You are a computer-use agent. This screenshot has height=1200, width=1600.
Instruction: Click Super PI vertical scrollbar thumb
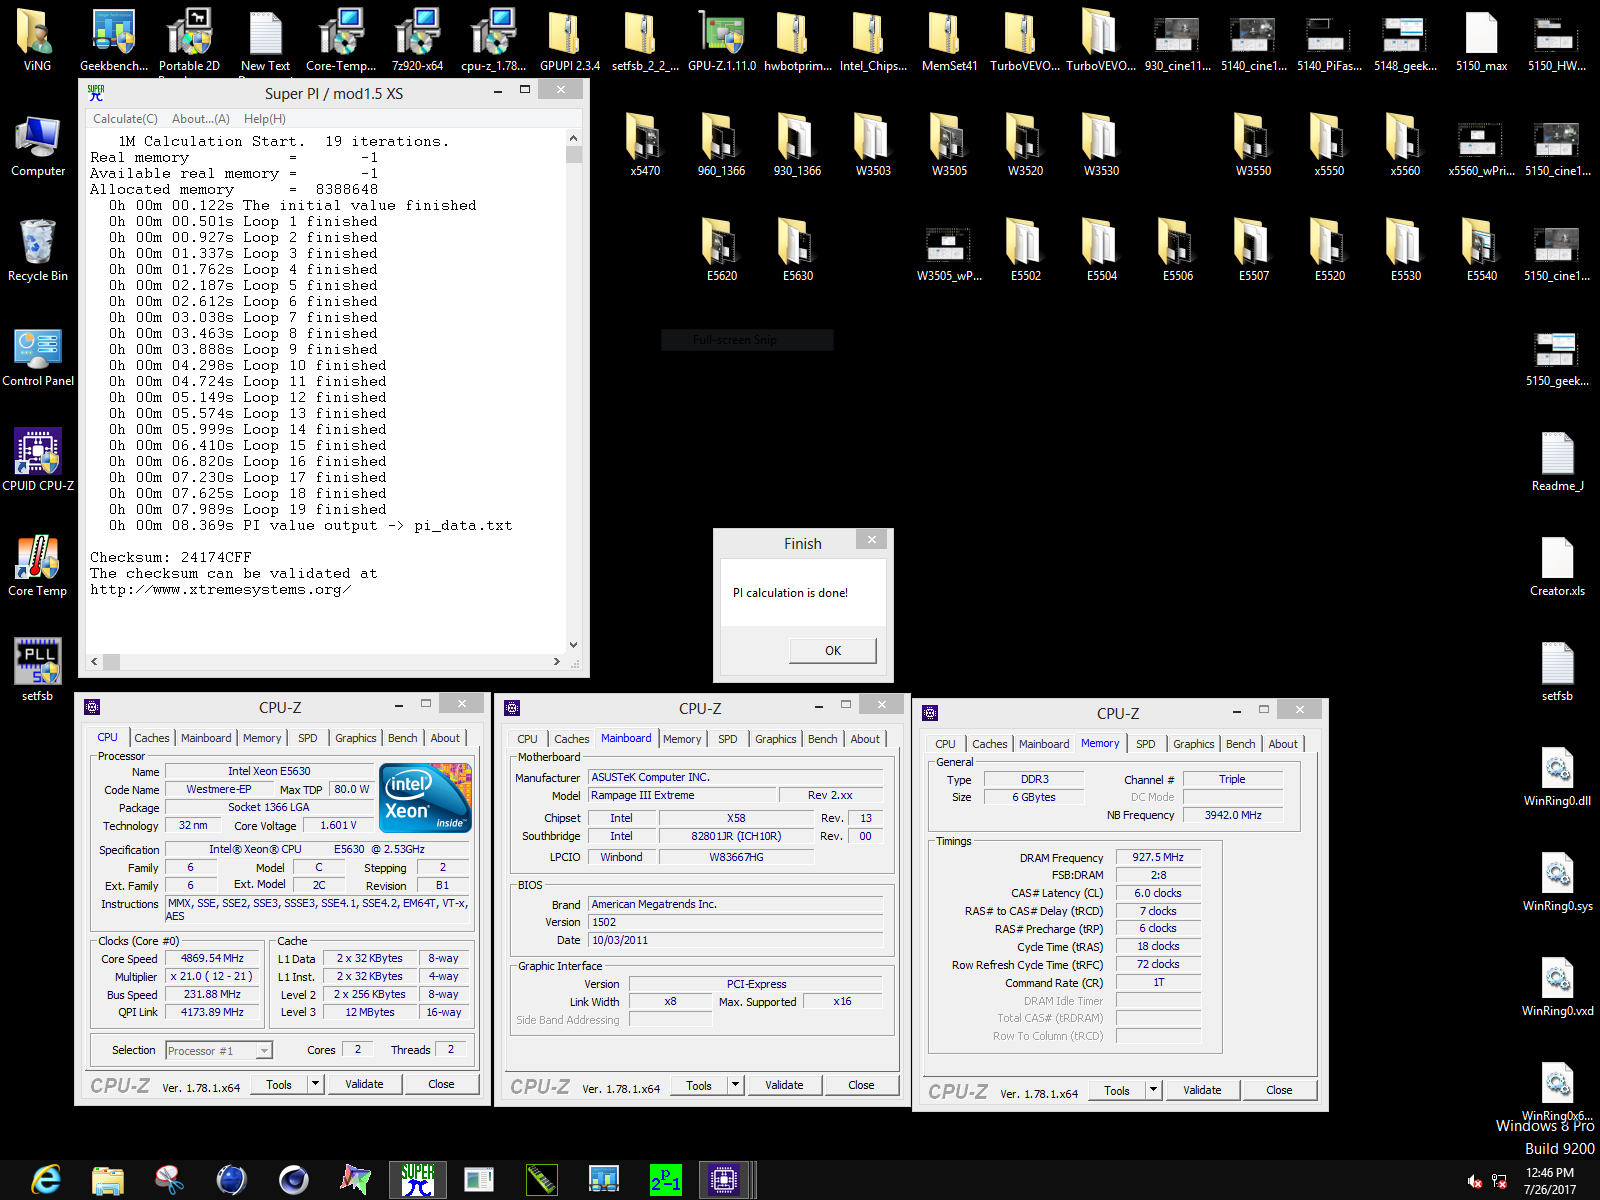(x=573, y=154)
